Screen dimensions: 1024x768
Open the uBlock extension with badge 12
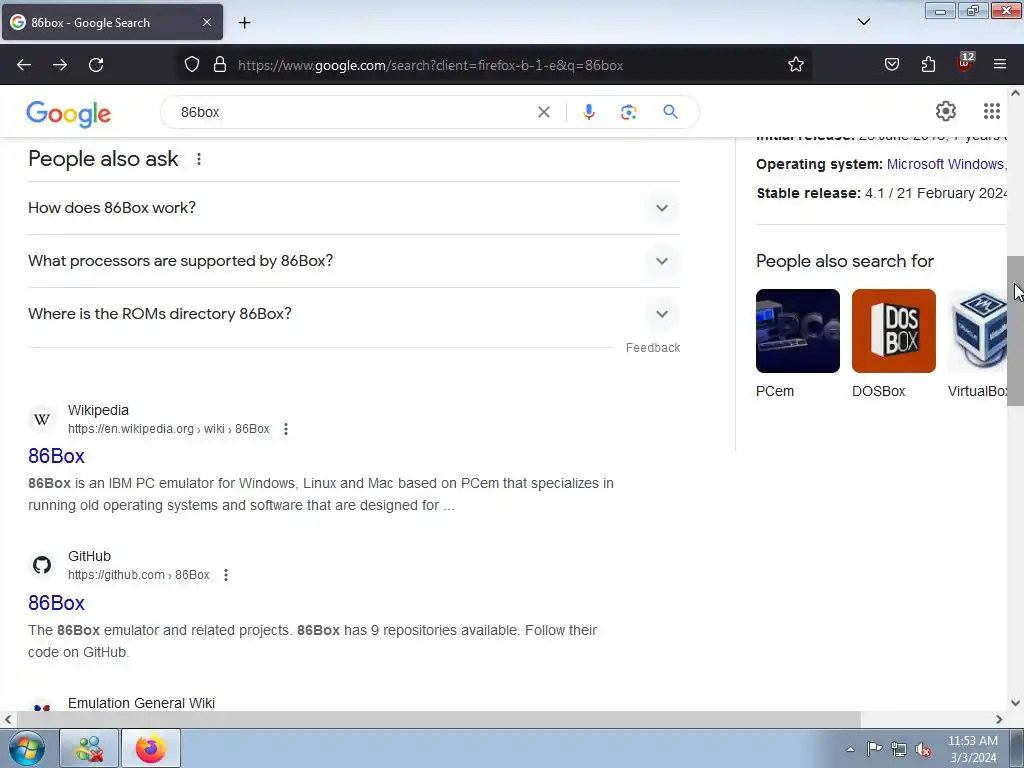pos(965,63)
